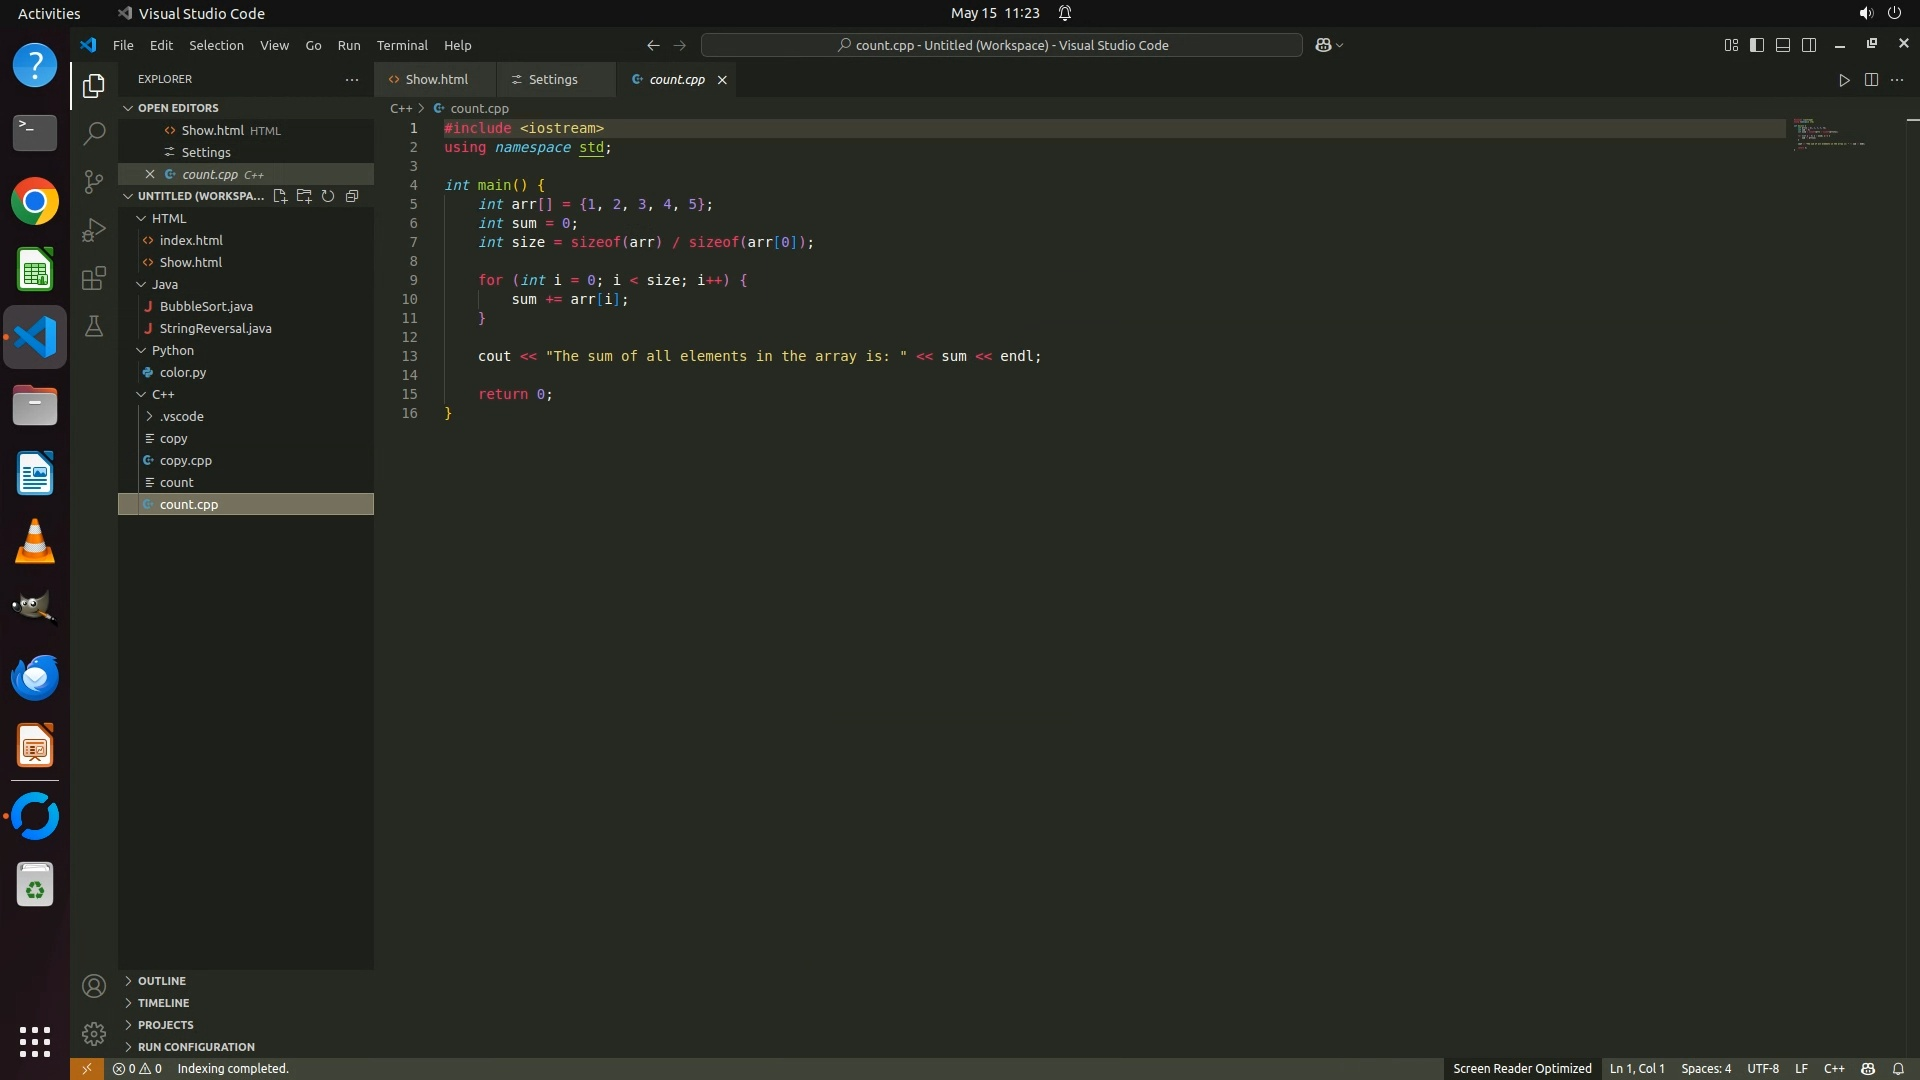The width and height of the screenshot is (1920, 1080).
Task: Click the C++ language mode in status bar
Action: pos(1834,1069)
